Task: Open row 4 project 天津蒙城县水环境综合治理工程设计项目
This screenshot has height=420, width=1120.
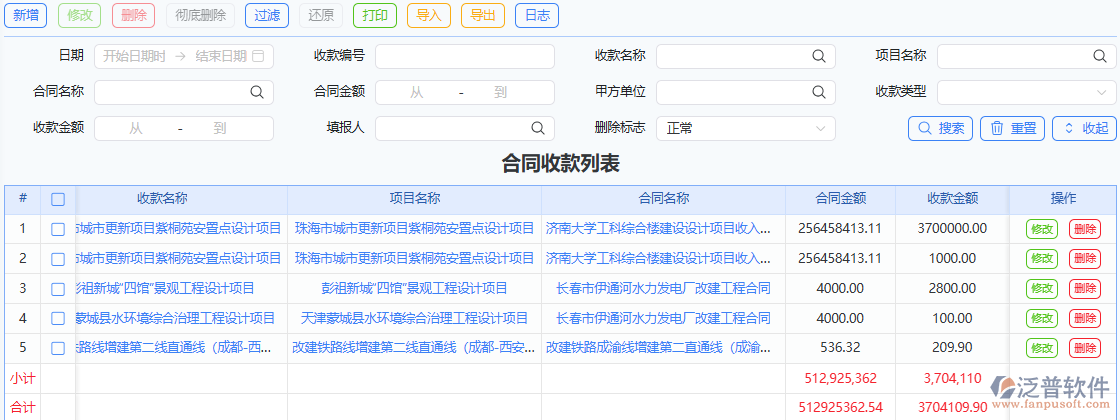Action: pyautogui.click(x=414, y=319)
